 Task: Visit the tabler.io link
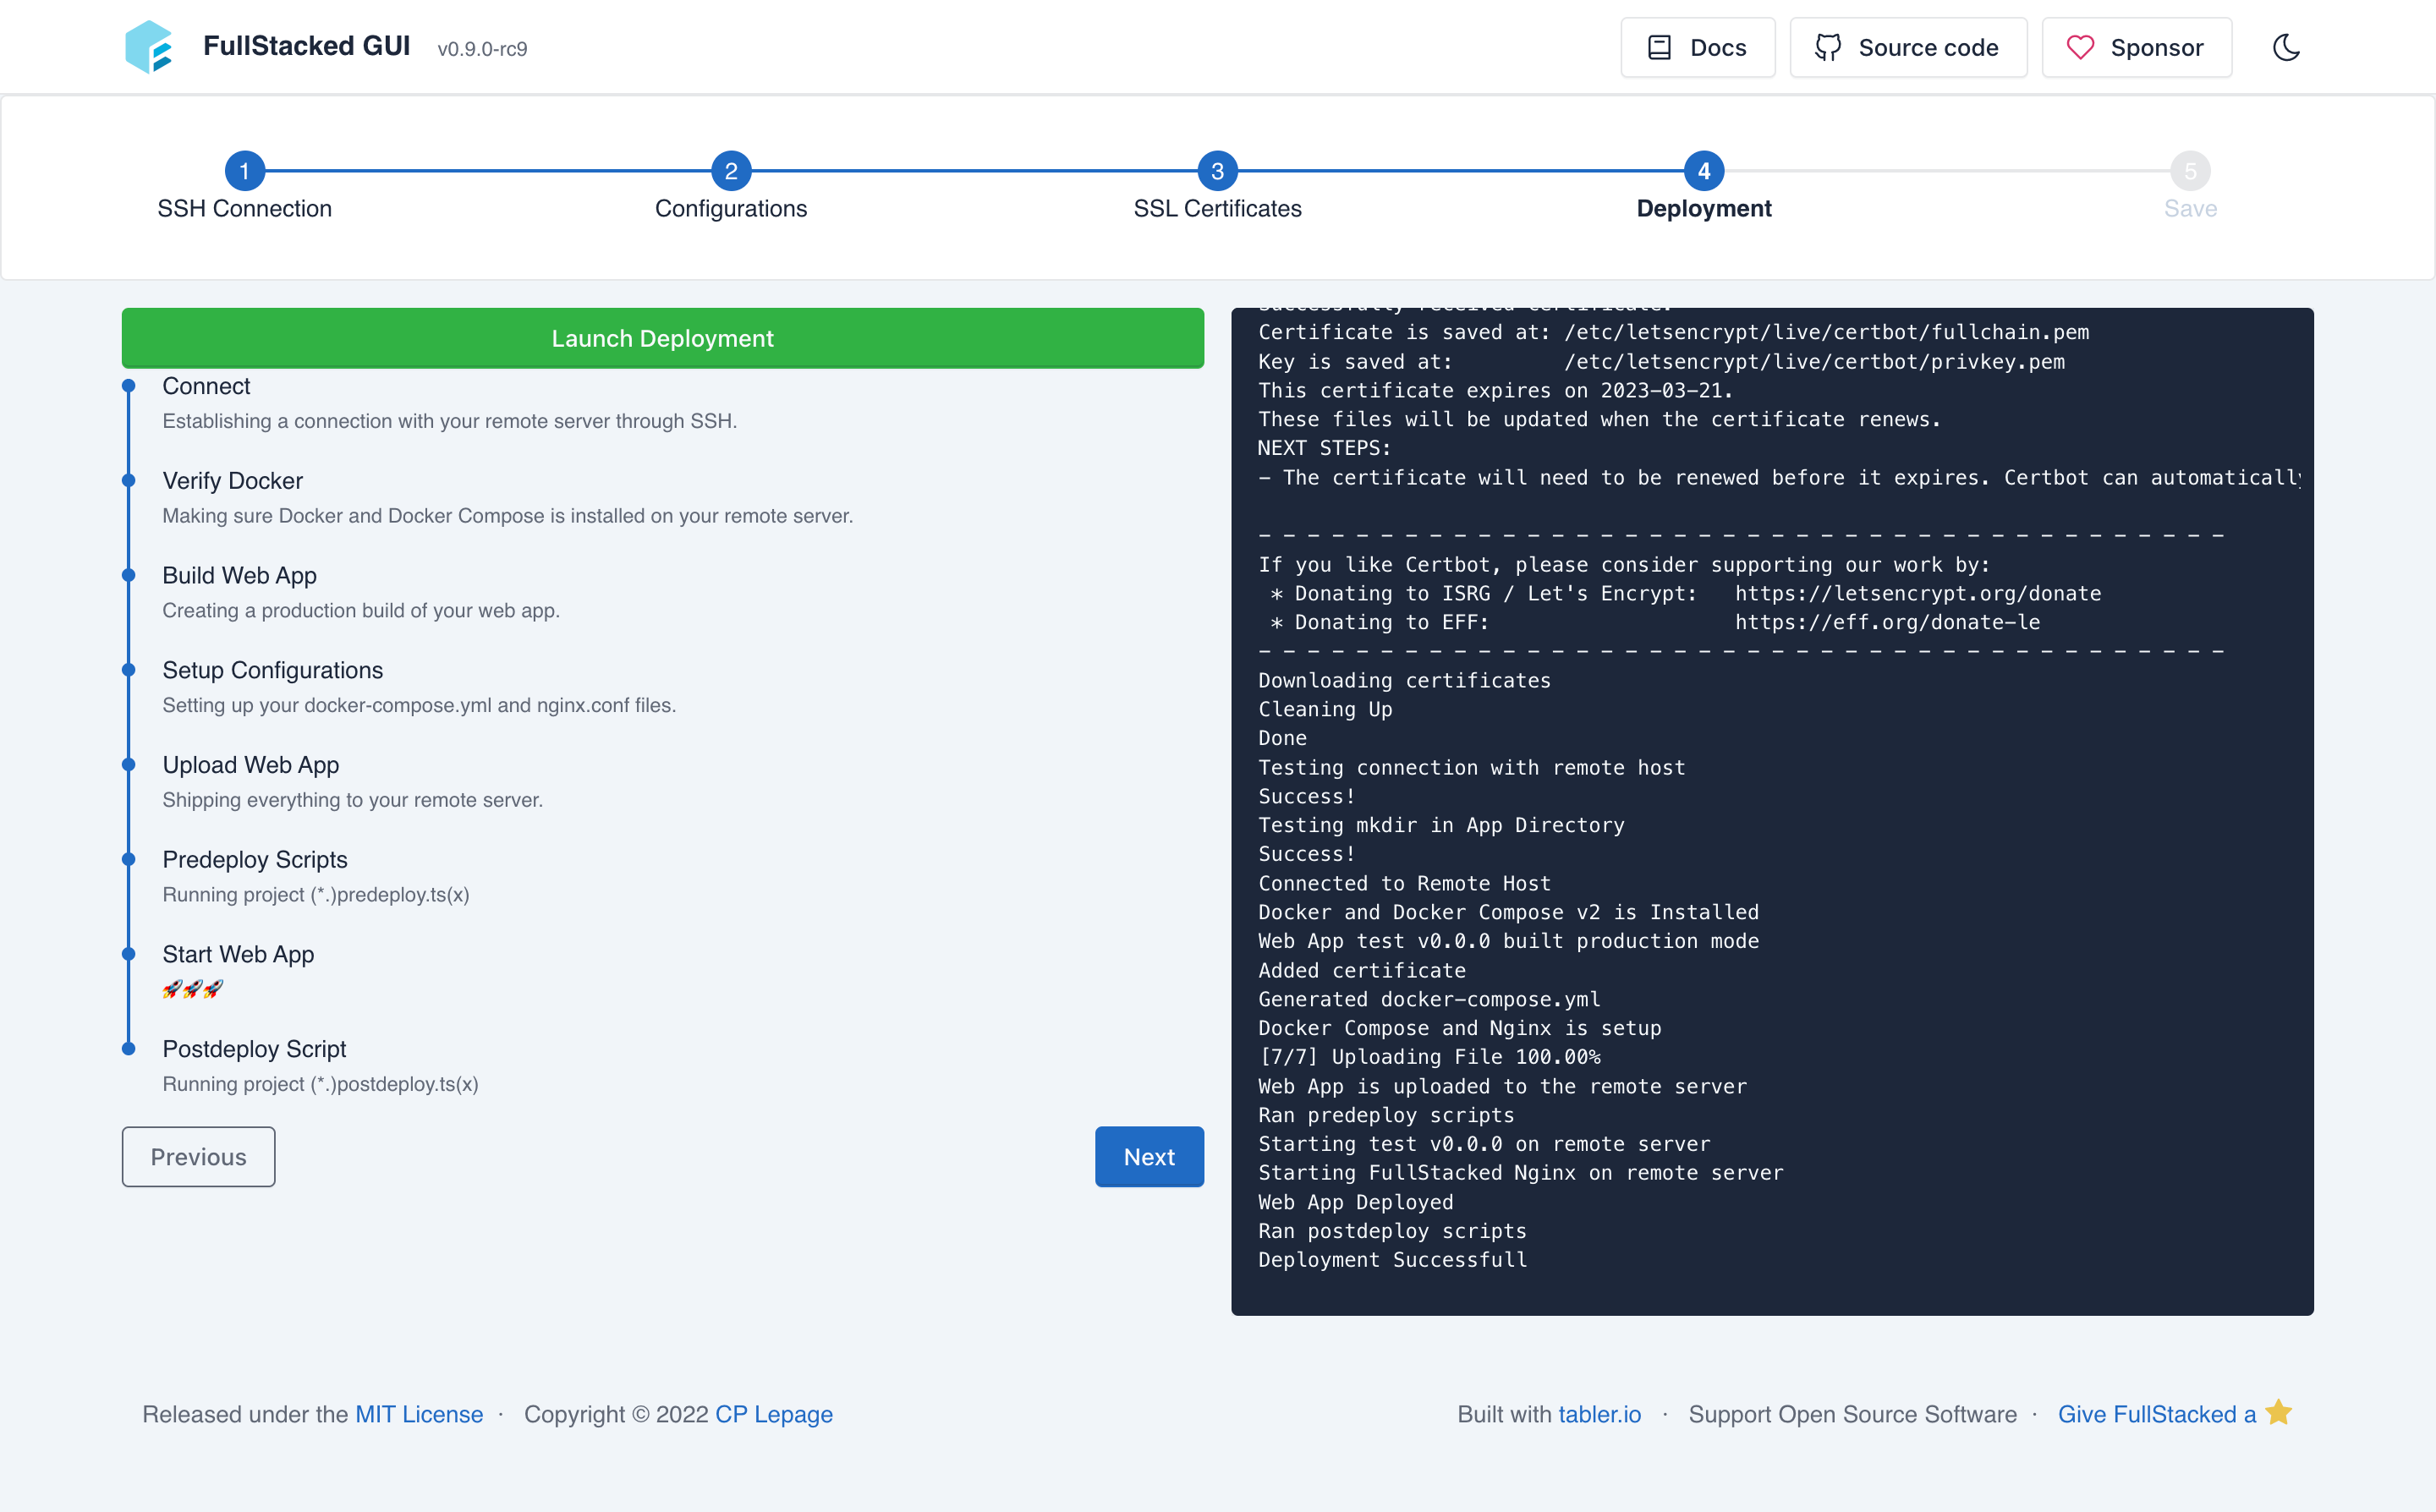pyautogui.click(x=1599, y=1414)
